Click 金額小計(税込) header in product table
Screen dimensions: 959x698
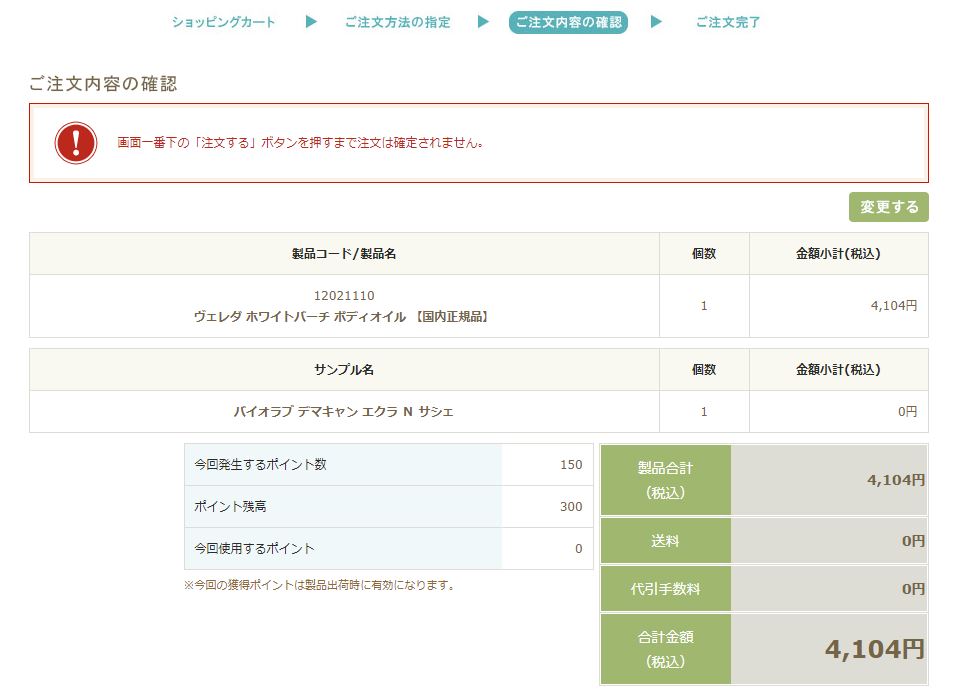click(x=838, y=253)
